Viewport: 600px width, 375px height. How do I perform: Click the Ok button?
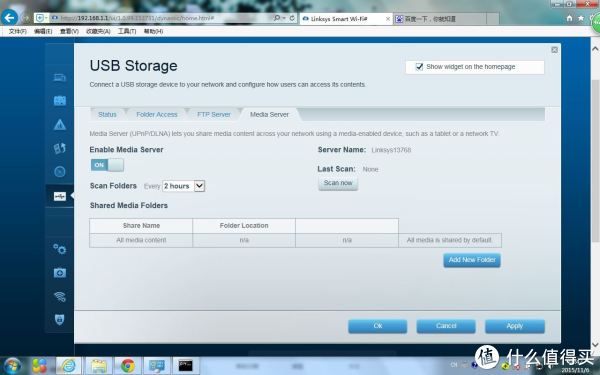click(x=378, y=326)
